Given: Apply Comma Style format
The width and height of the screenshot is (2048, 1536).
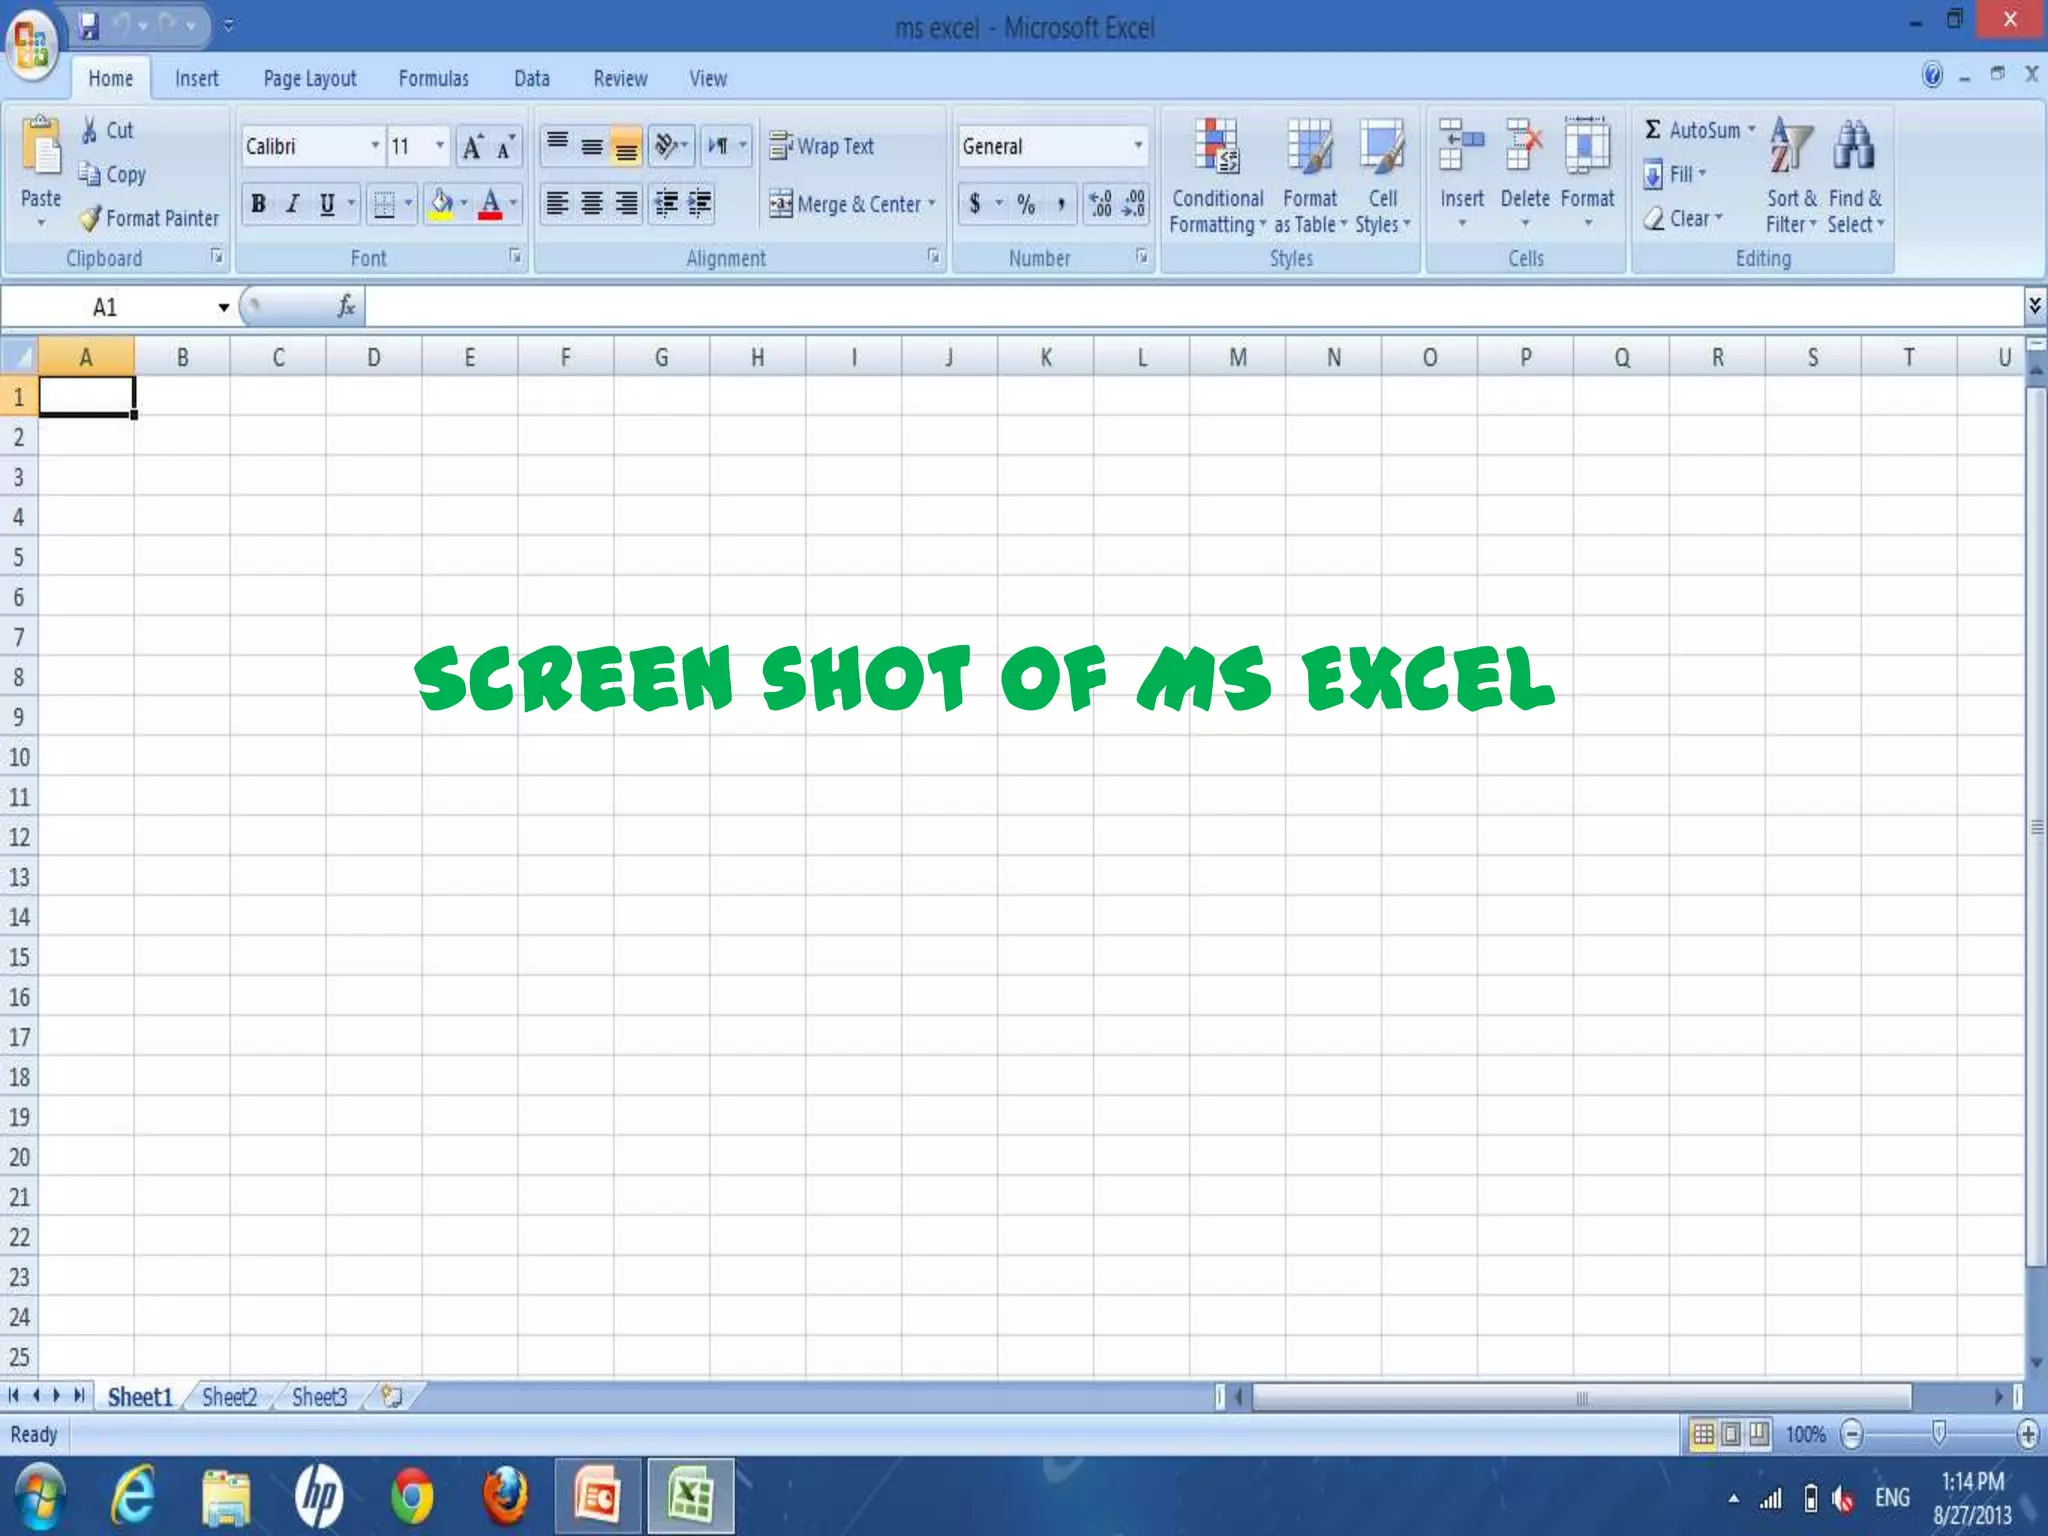Looking at the screenshot, I should coord(1060,204).
